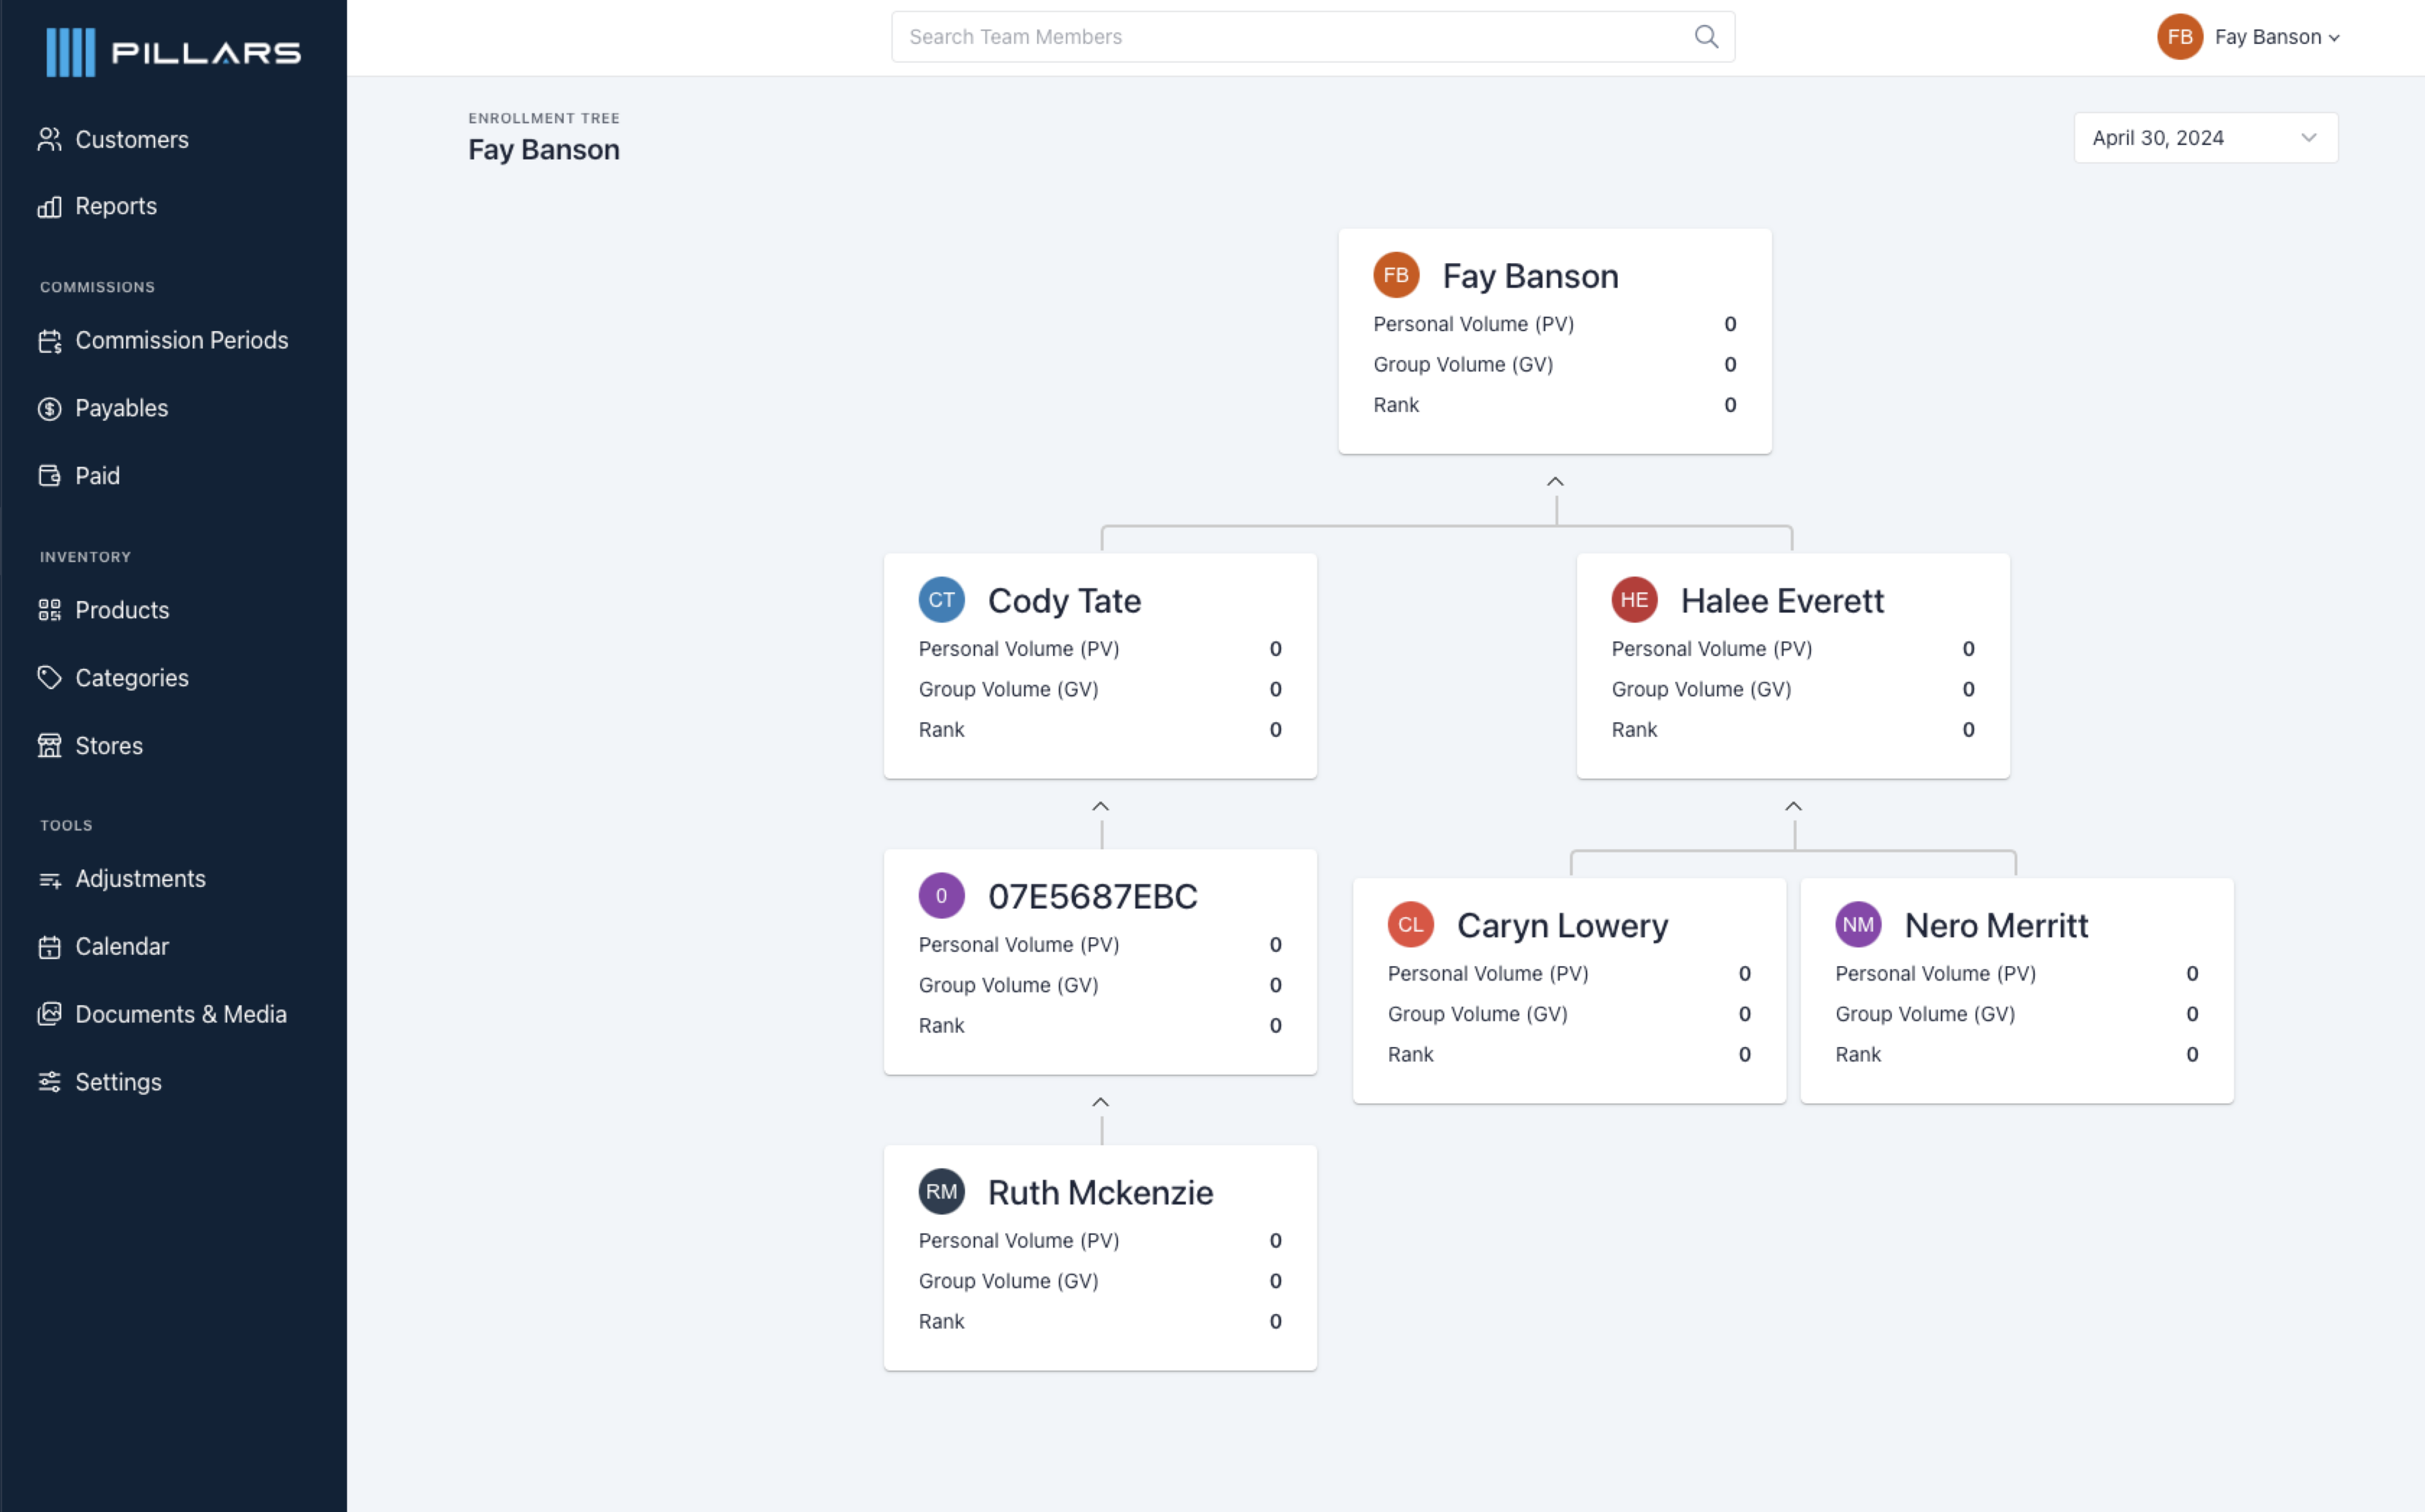Collapse node below 07E5687EBC card

click(1100, 1103)
